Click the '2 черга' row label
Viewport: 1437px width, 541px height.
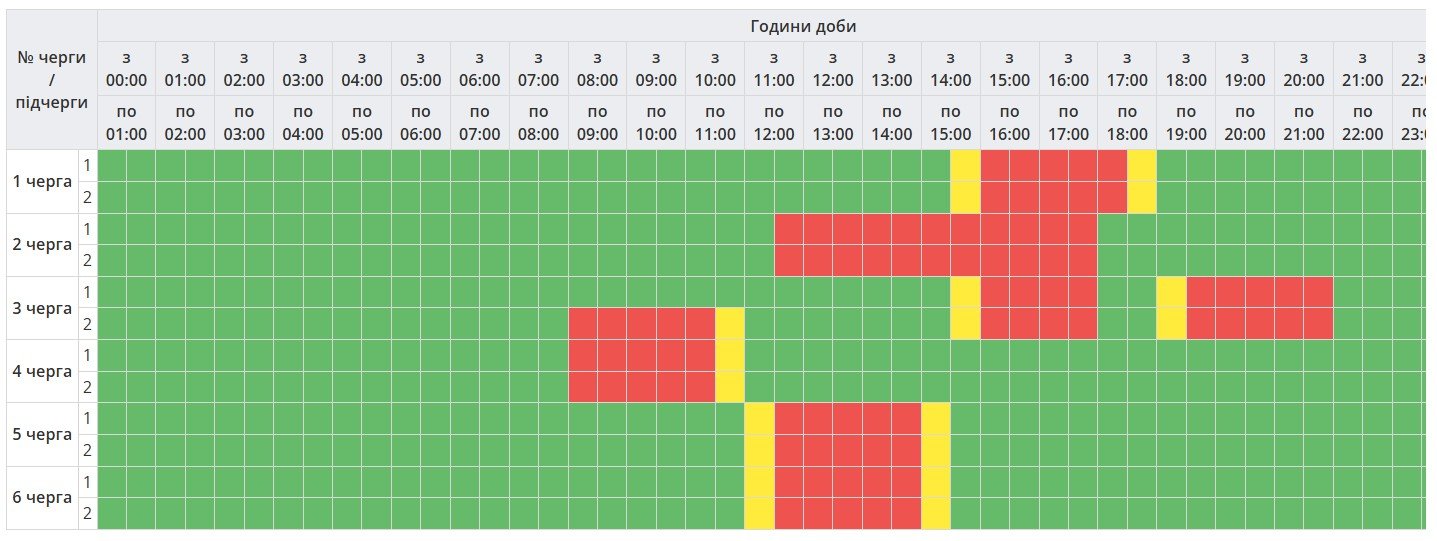(42, 244)
